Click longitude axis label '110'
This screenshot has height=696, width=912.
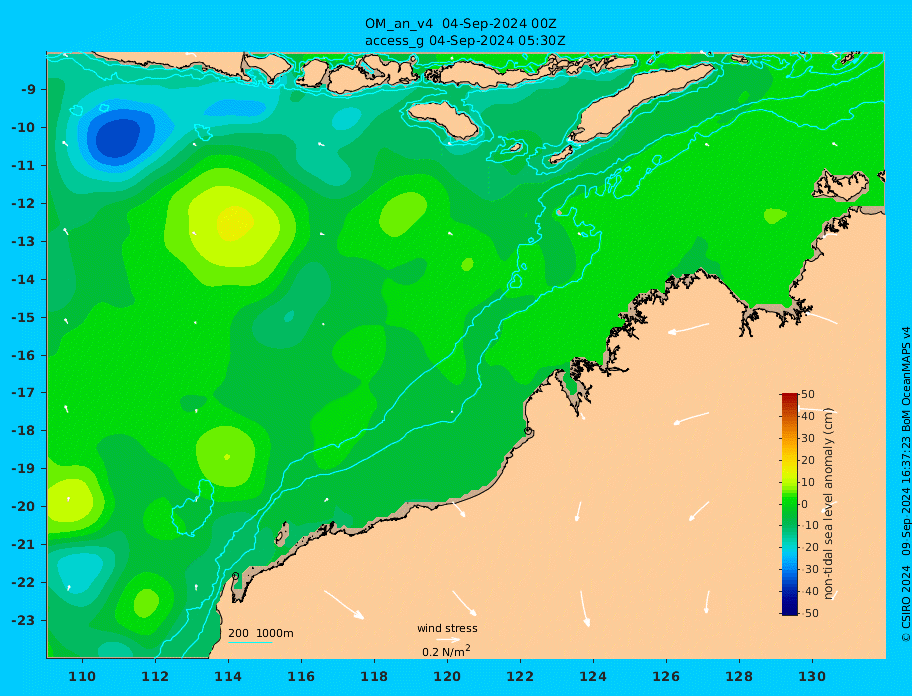click(82, 676)
